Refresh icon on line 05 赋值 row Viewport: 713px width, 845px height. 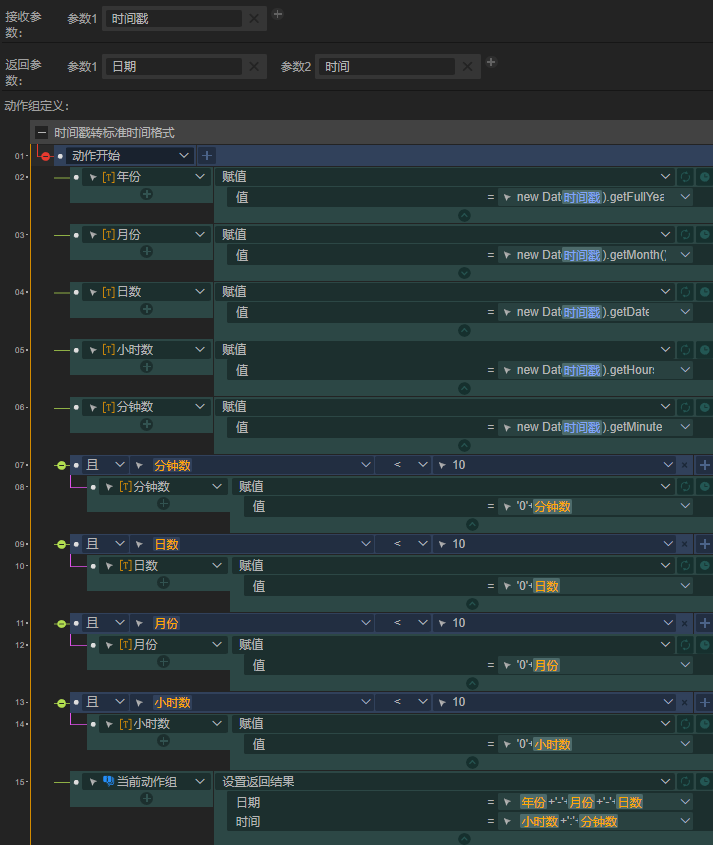[686, 350]
